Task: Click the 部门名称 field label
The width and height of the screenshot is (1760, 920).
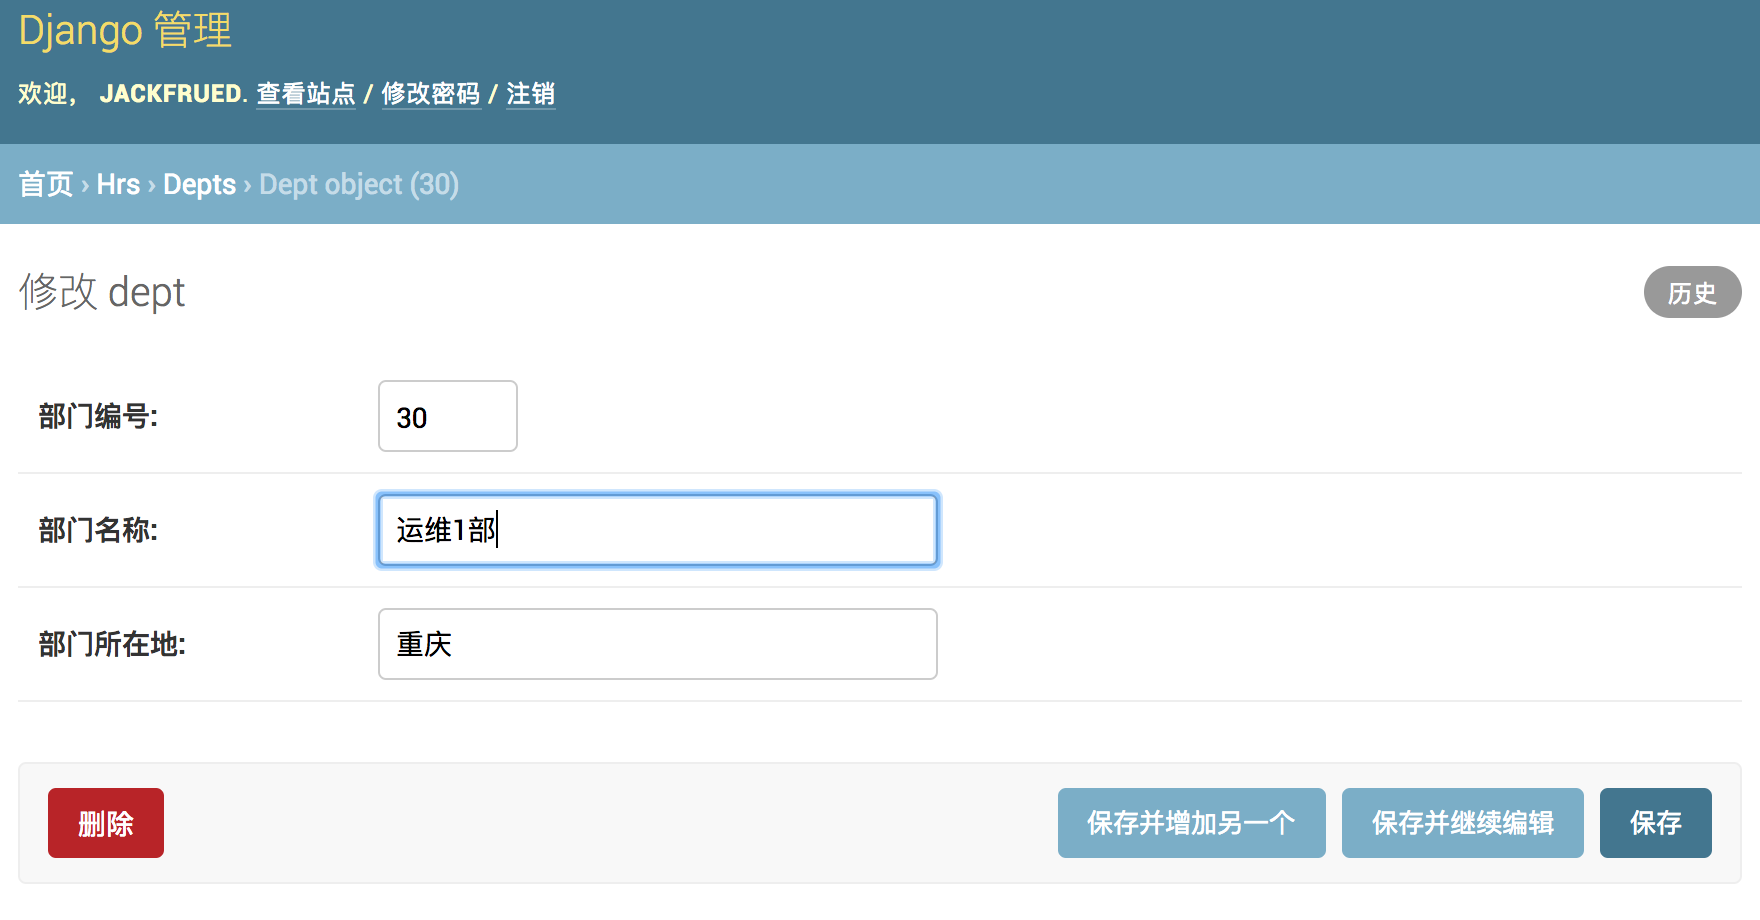Action: coord(98,530)
